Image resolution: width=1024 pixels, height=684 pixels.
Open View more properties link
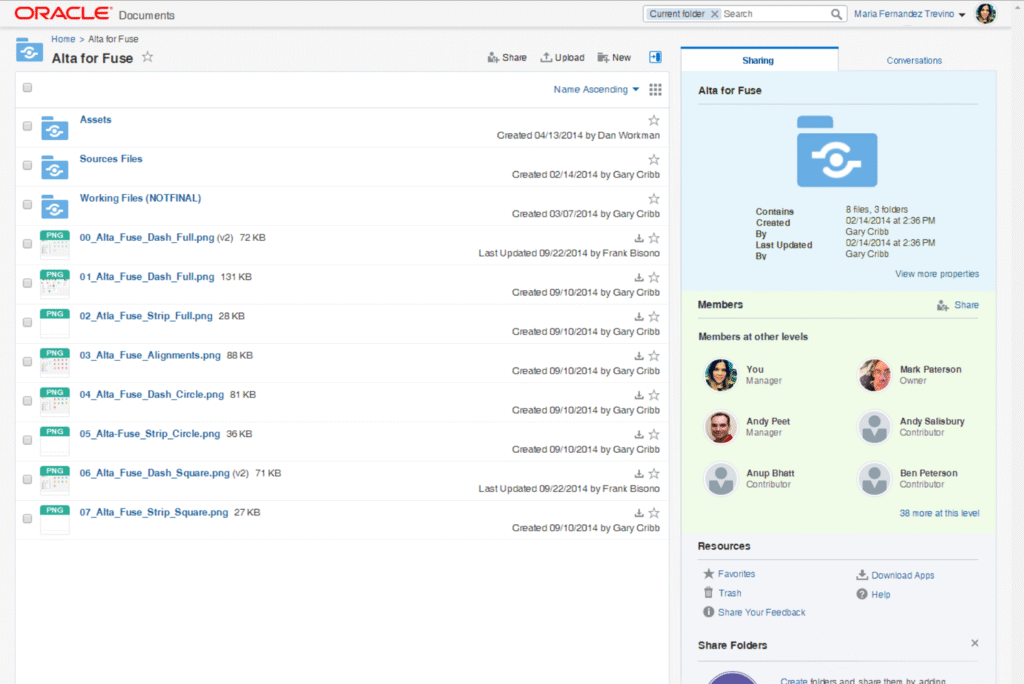[x=936, y=274]
